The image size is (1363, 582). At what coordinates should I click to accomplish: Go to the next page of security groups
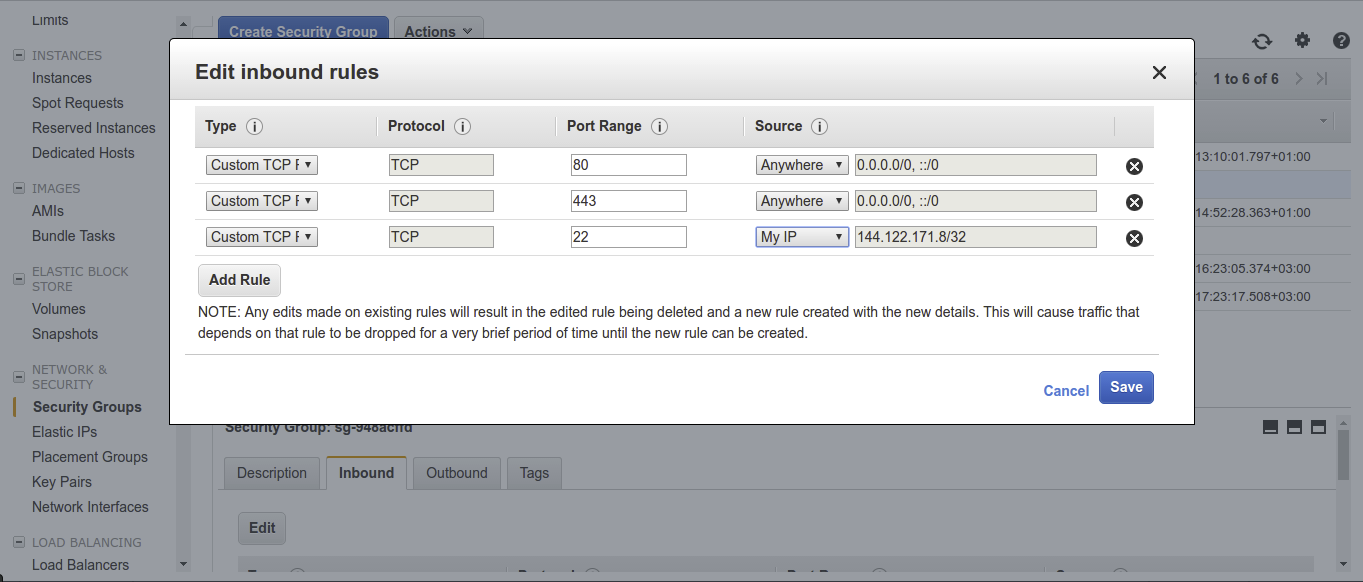[x=1298, y=78]
